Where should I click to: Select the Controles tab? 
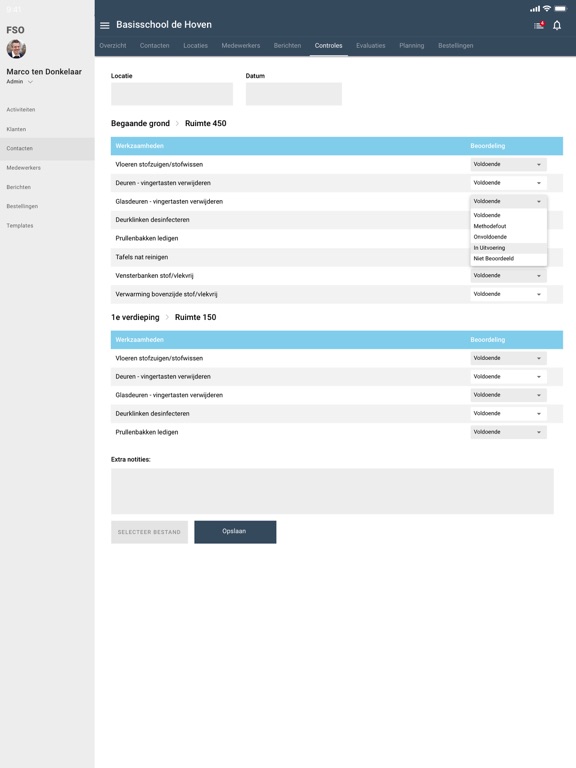[x=329, y=46]
